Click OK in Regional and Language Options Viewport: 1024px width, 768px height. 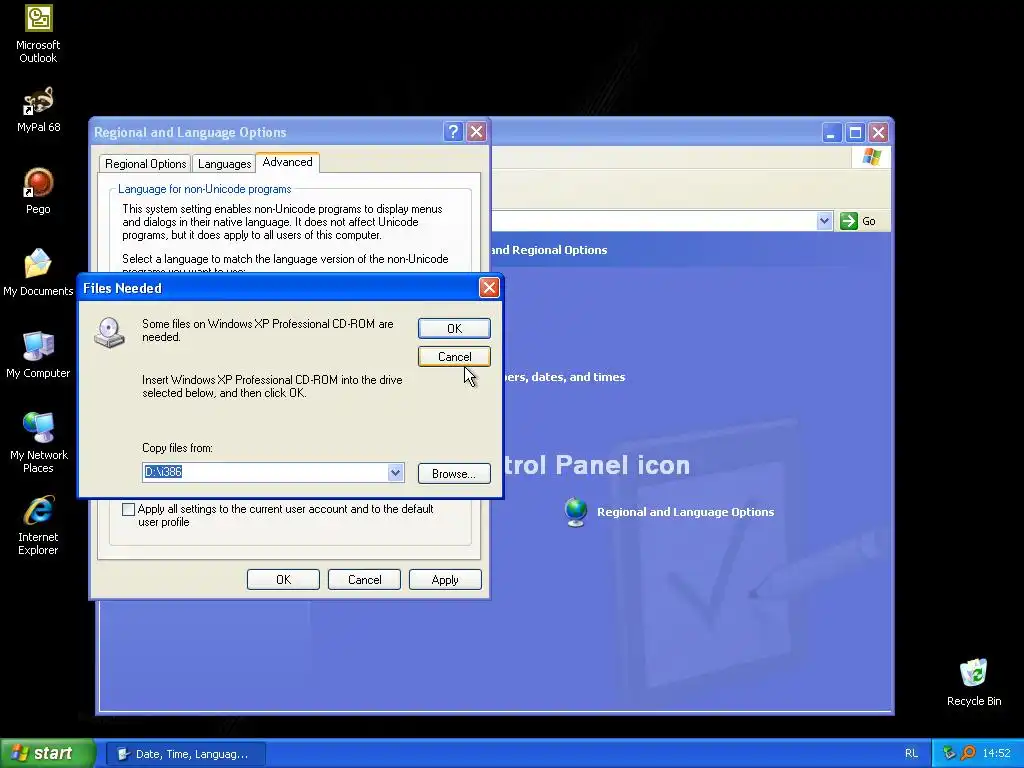(x=283, y=580)
